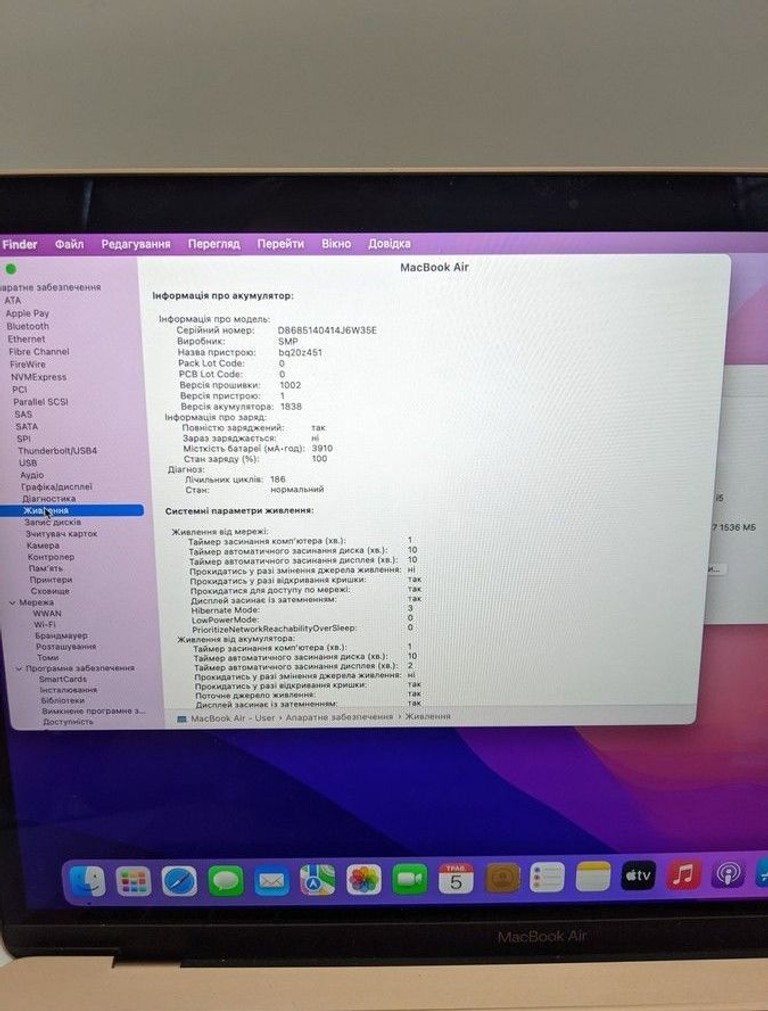The height and width of the screenshot is (1011, 768).
Task: Launch Safari from the Dock
Action: click(x=179, y=881)
